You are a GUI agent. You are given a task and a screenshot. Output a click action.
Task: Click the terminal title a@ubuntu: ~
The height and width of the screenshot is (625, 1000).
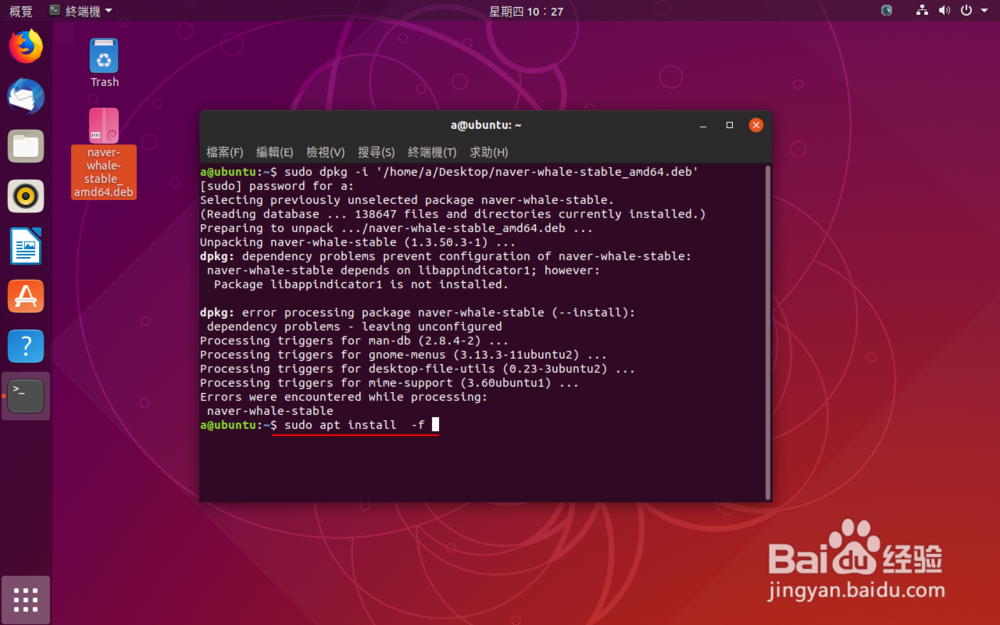pos(486,125)
